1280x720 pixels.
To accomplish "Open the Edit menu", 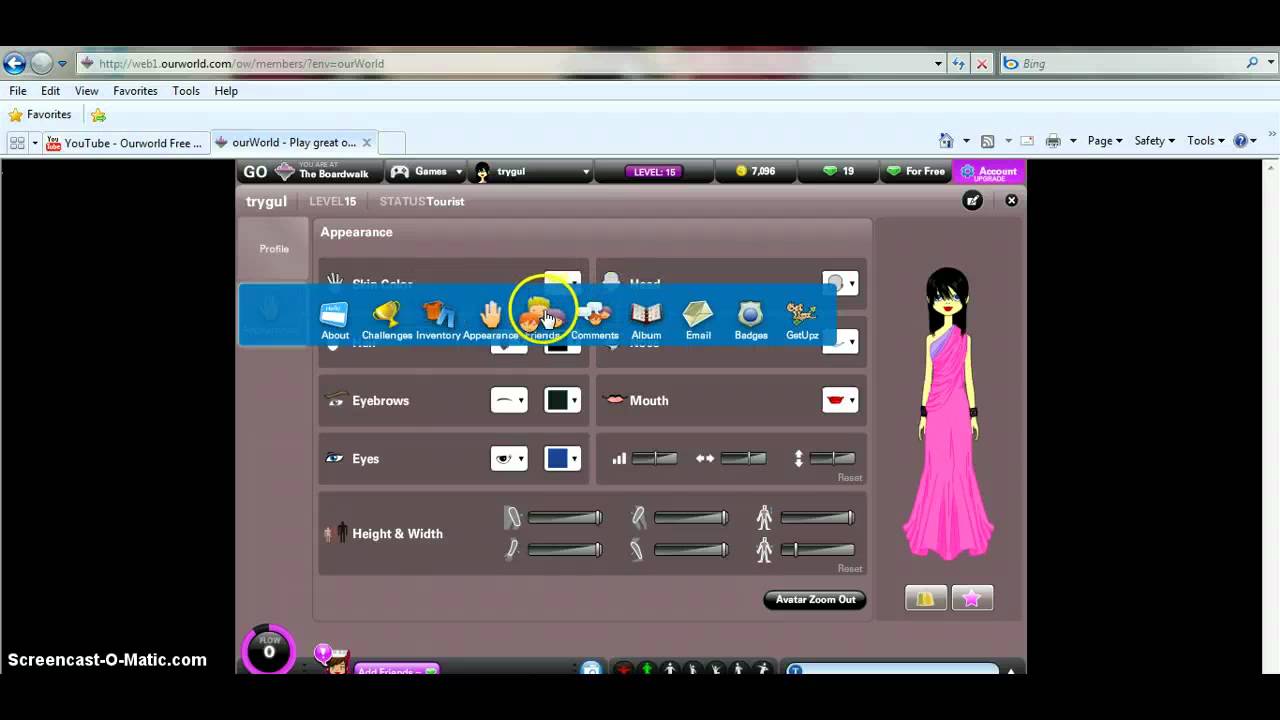I will pos(50,90).
